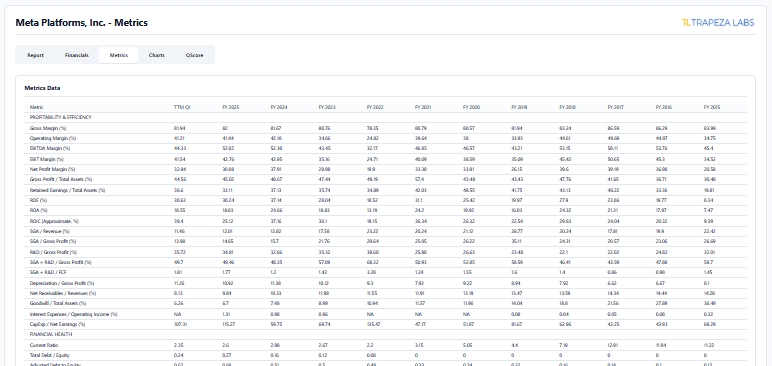Select the Gross Profit / Total Assets (%) label
The width and height of the screenshot is (772, 366).
coord(61,179)
